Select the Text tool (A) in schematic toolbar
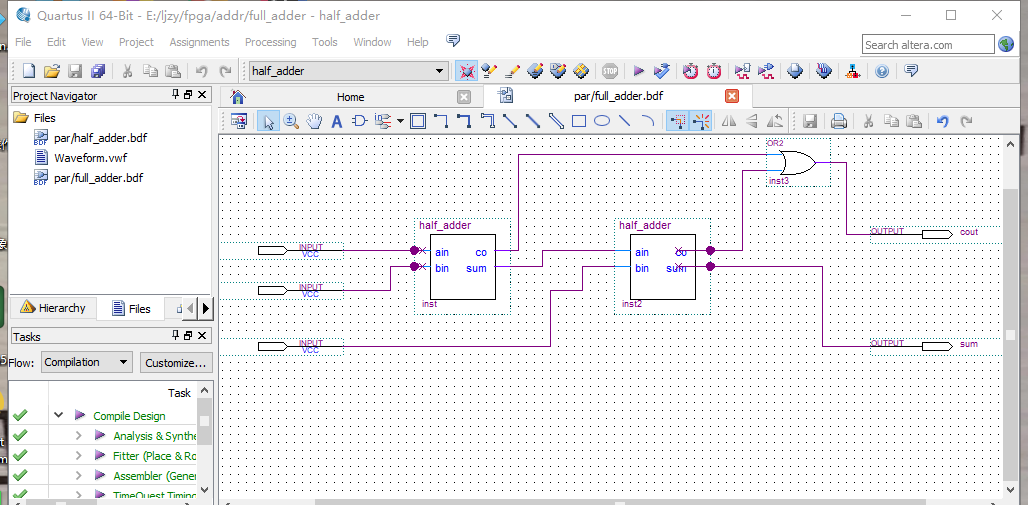Viewport: 1028px width, 505px height. [337, 121]
